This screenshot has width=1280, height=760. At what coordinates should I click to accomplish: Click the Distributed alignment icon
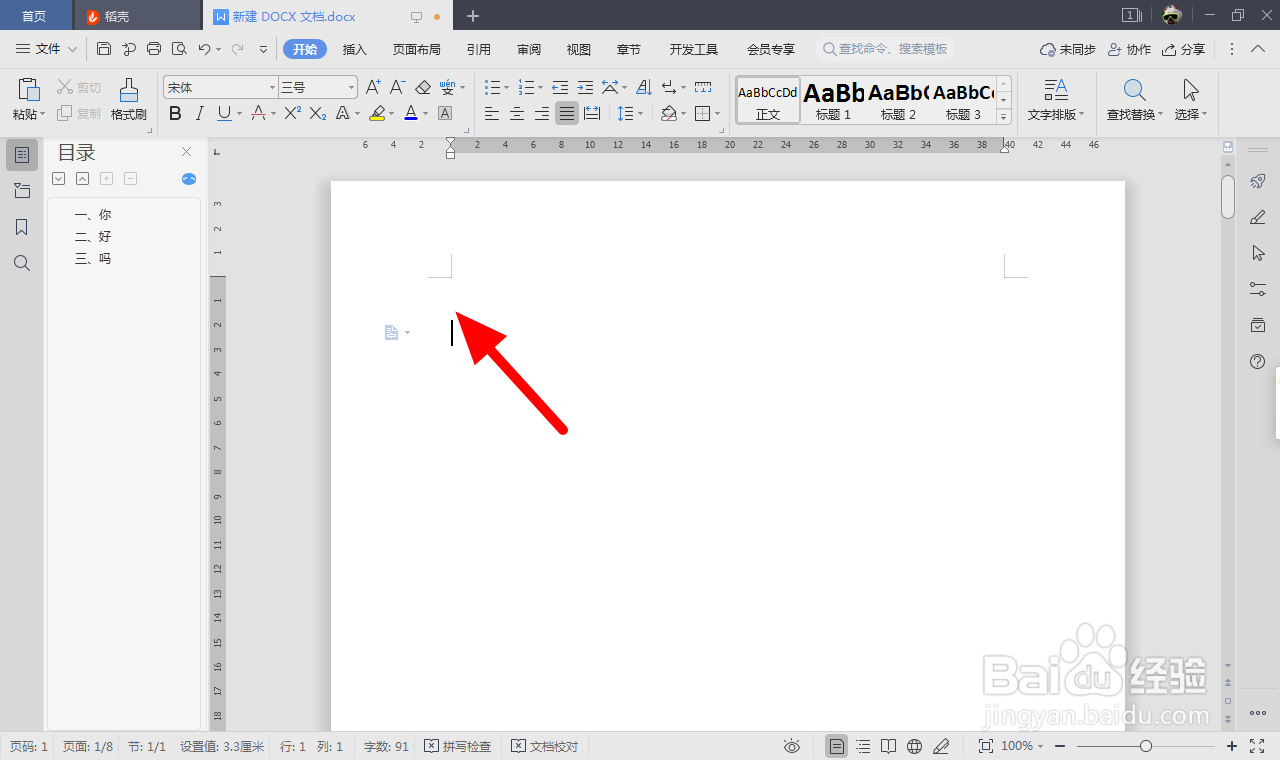point(592,114)
